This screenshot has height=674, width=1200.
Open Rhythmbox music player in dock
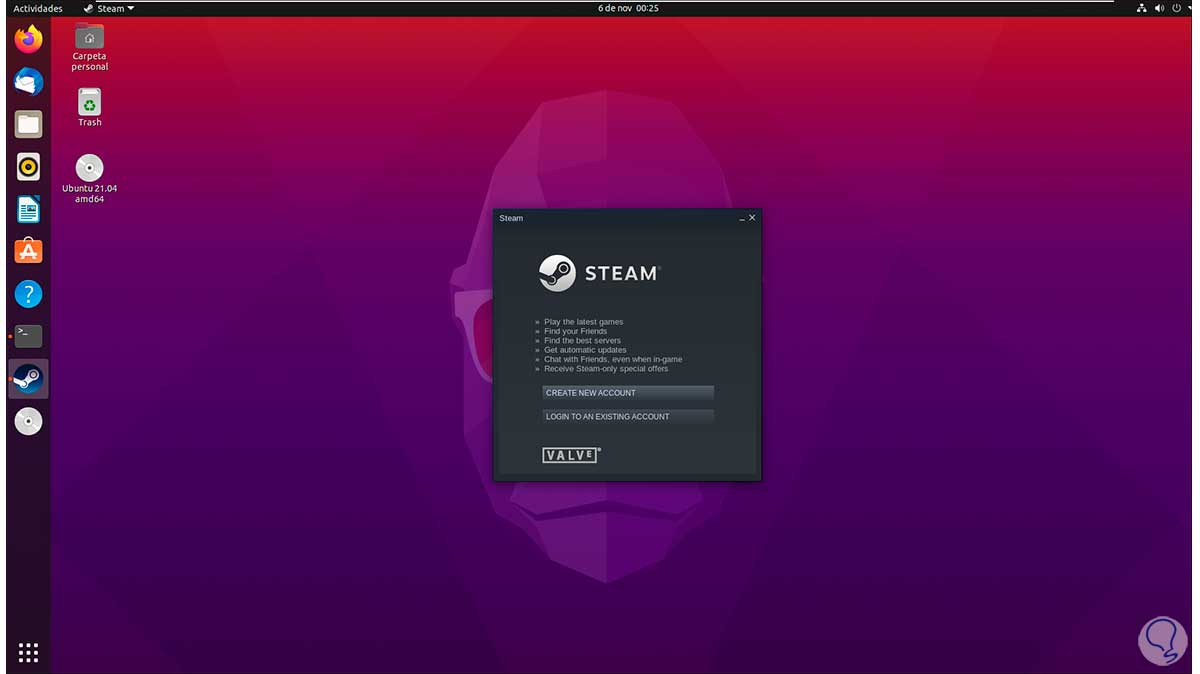click(28, 166)
